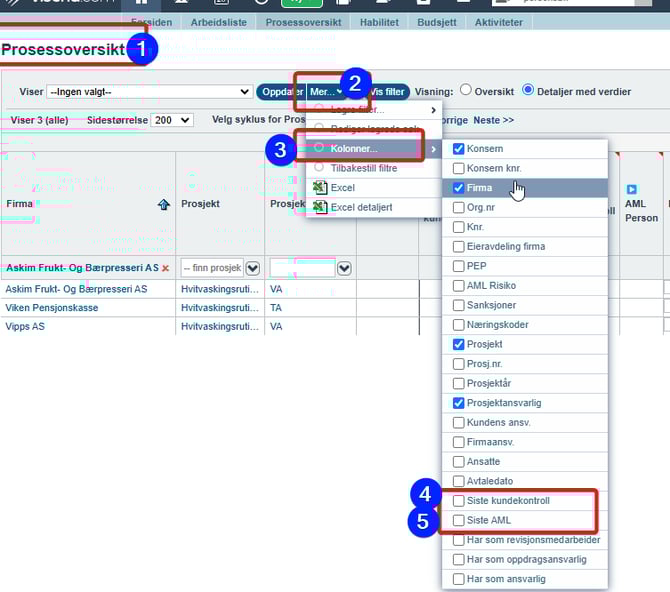
Task: Uncheck the Konsern column checkbox
Action: (459, 148)
